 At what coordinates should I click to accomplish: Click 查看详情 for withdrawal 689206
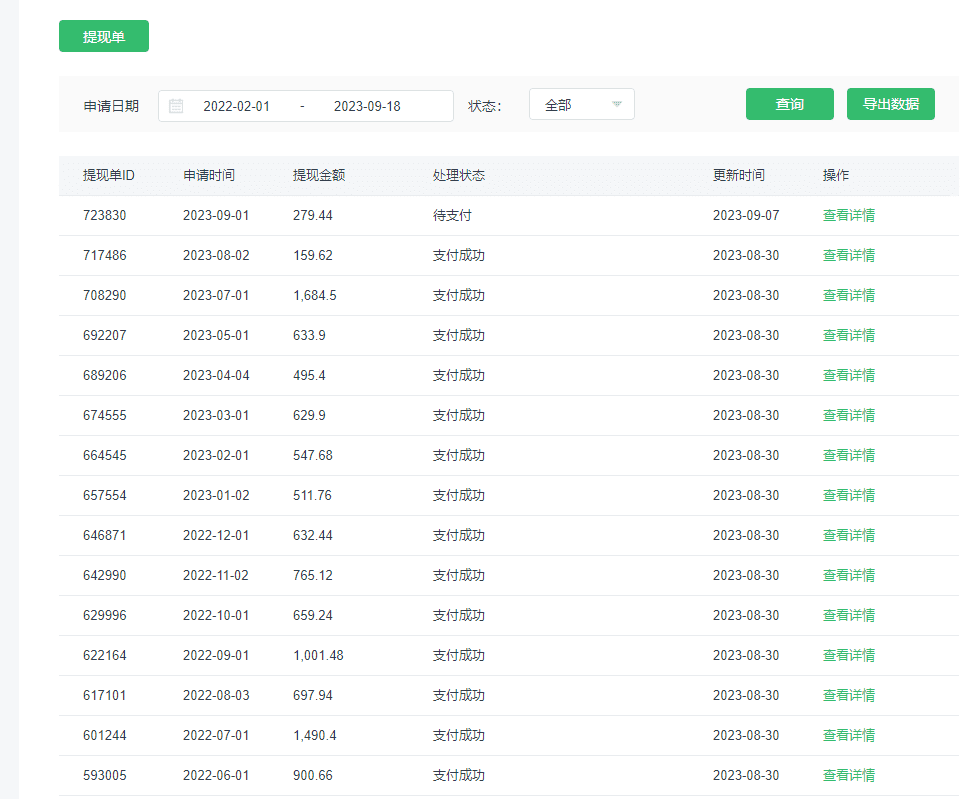tap(848, 375)
